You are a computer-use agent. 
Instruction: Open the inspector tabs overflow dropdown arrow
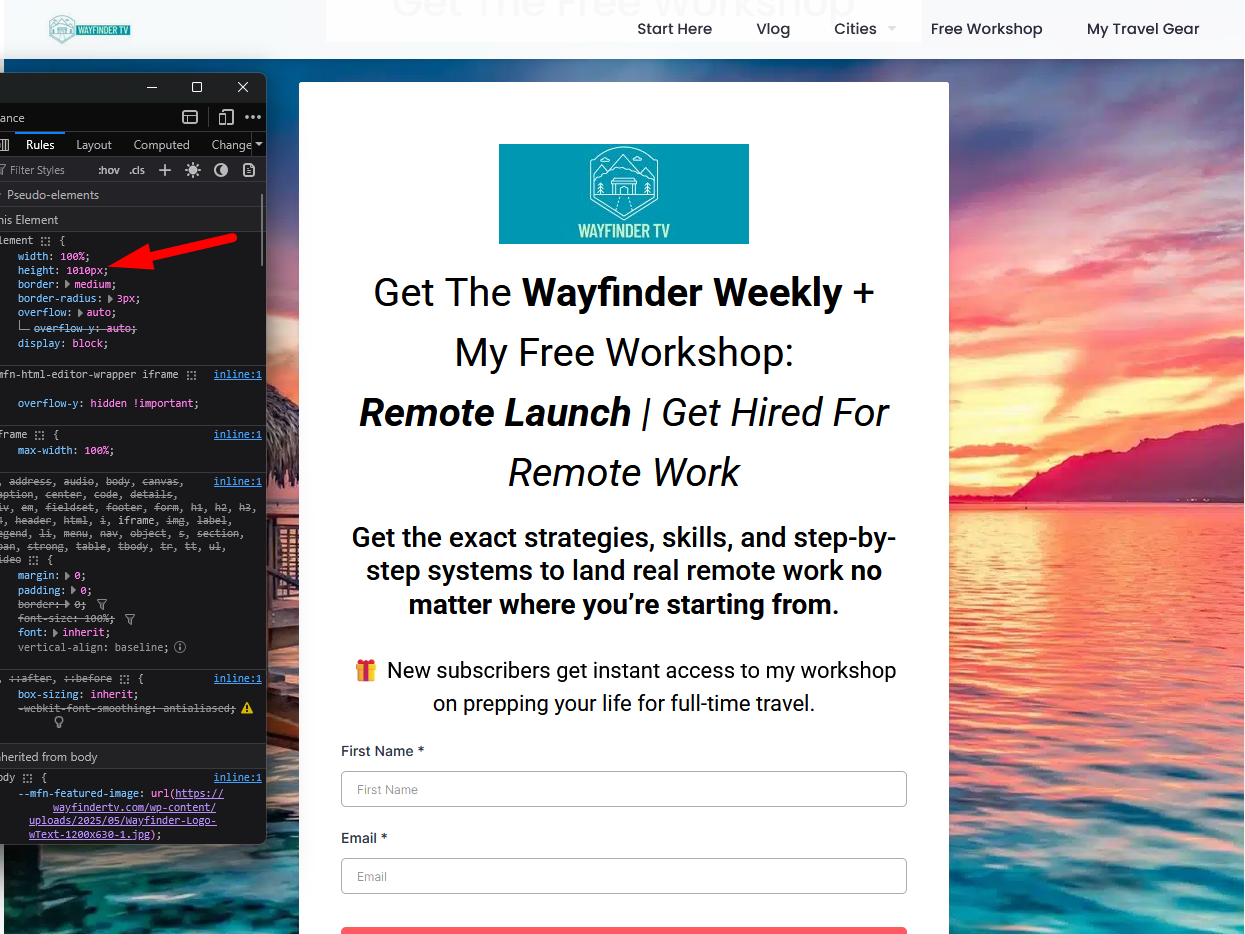(x=259, y=145)
